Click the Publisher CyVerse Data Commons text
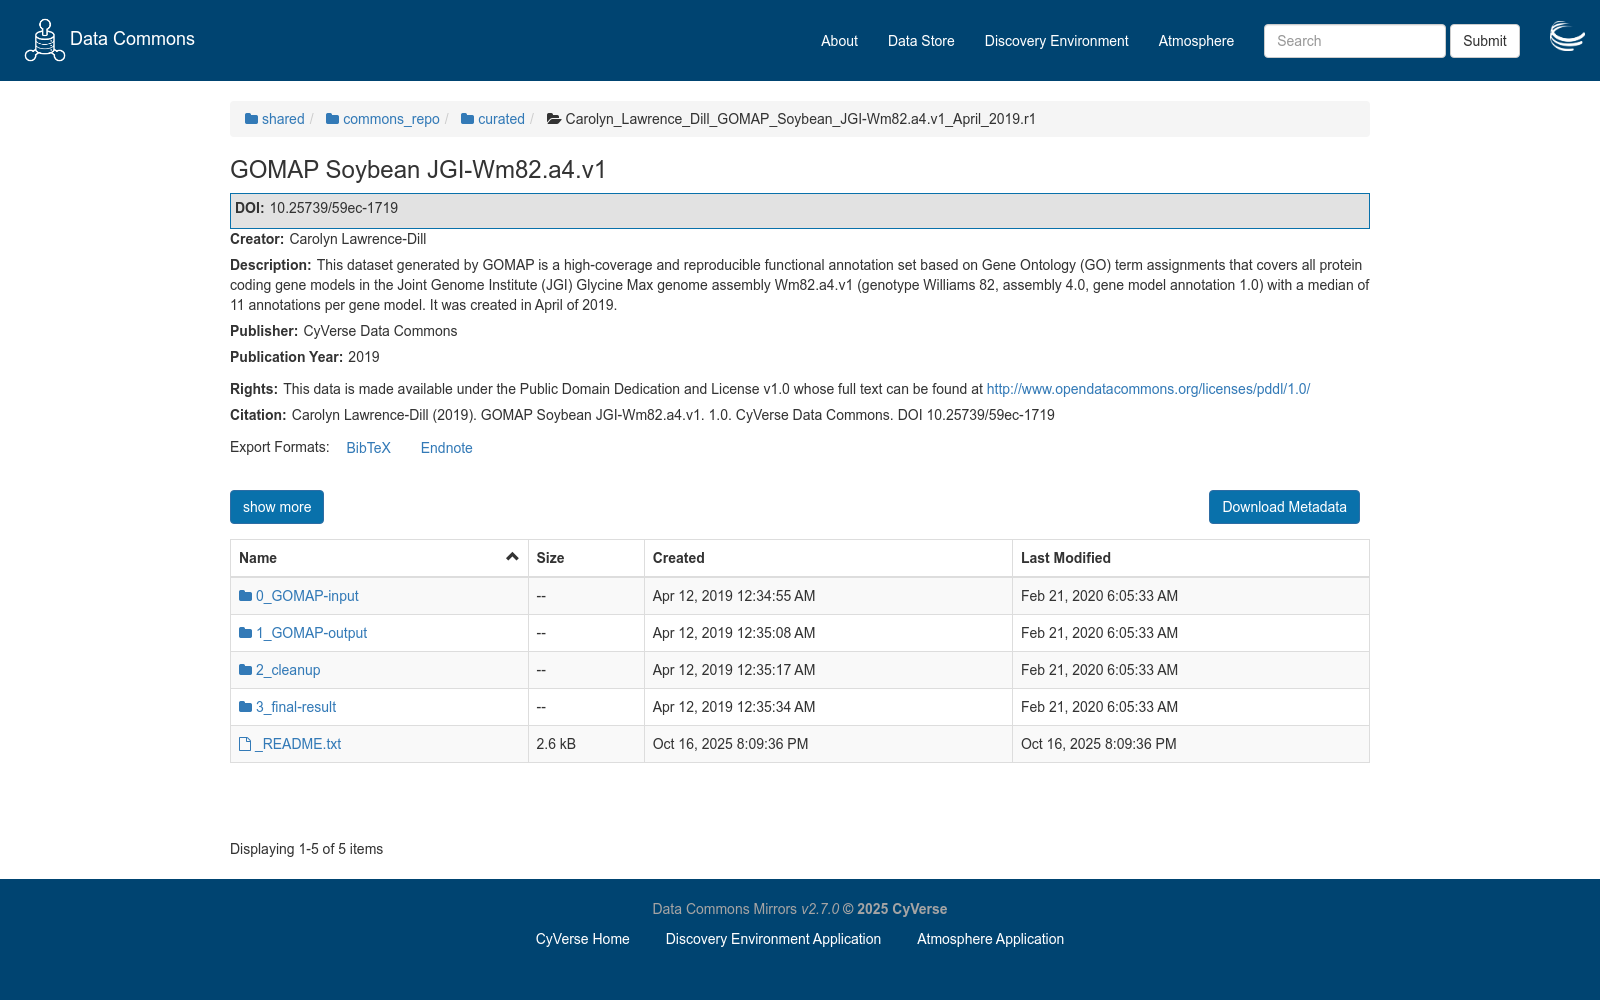The width and height of the screenshot is (1600, 1000). pos(344,331)
